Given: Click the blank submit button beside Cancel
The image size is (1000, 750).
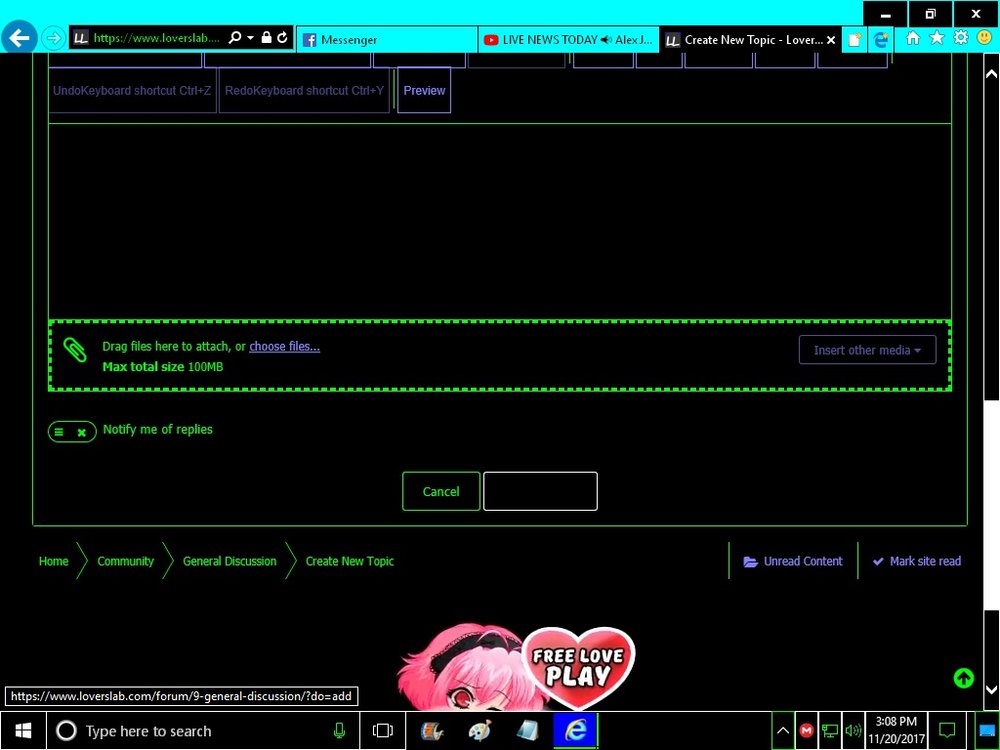Looking at the screenshot, I should tap(540, 491).
